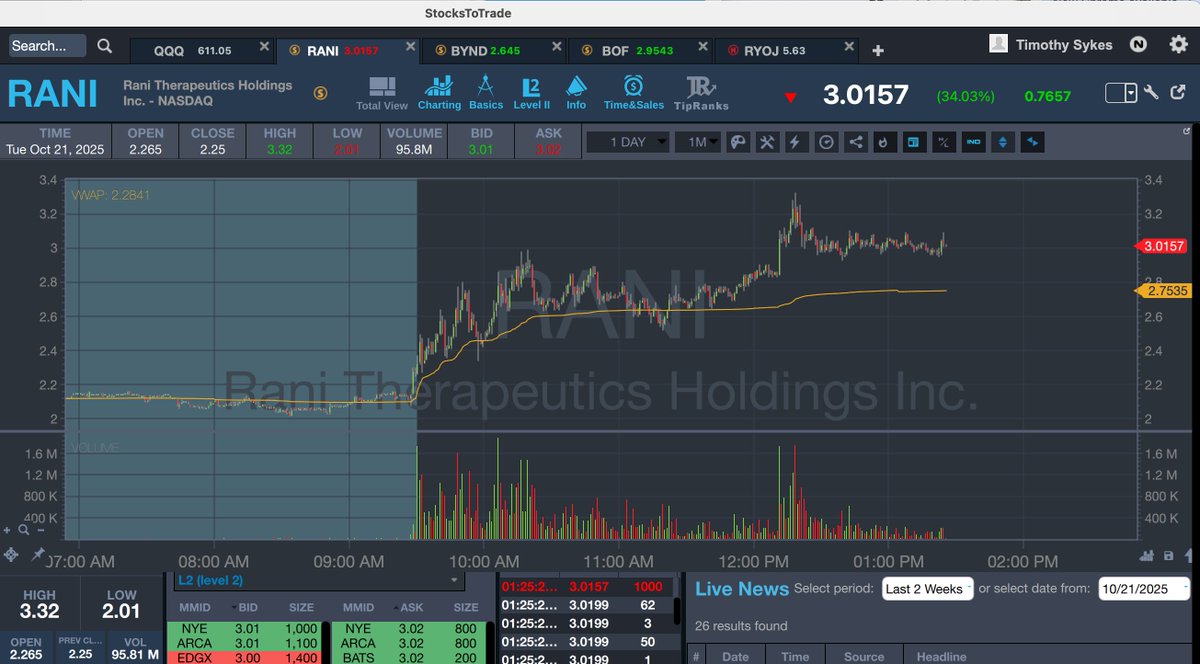Click the Live News heading

(742, 589)
